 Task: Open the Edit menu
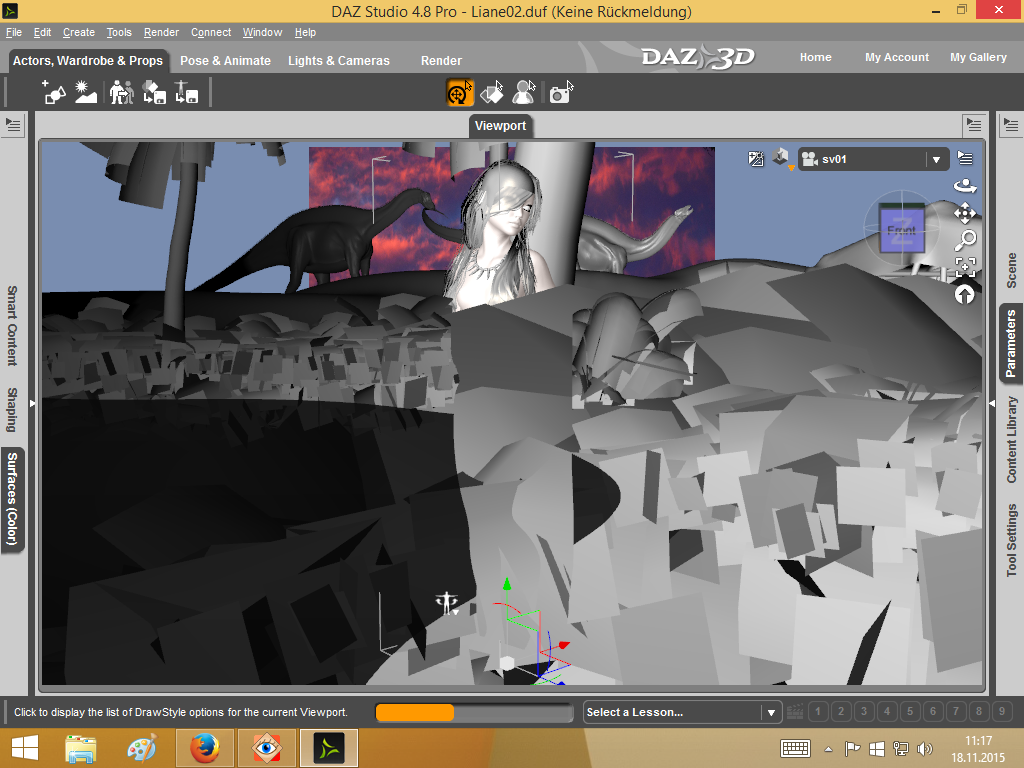point(42,32)
